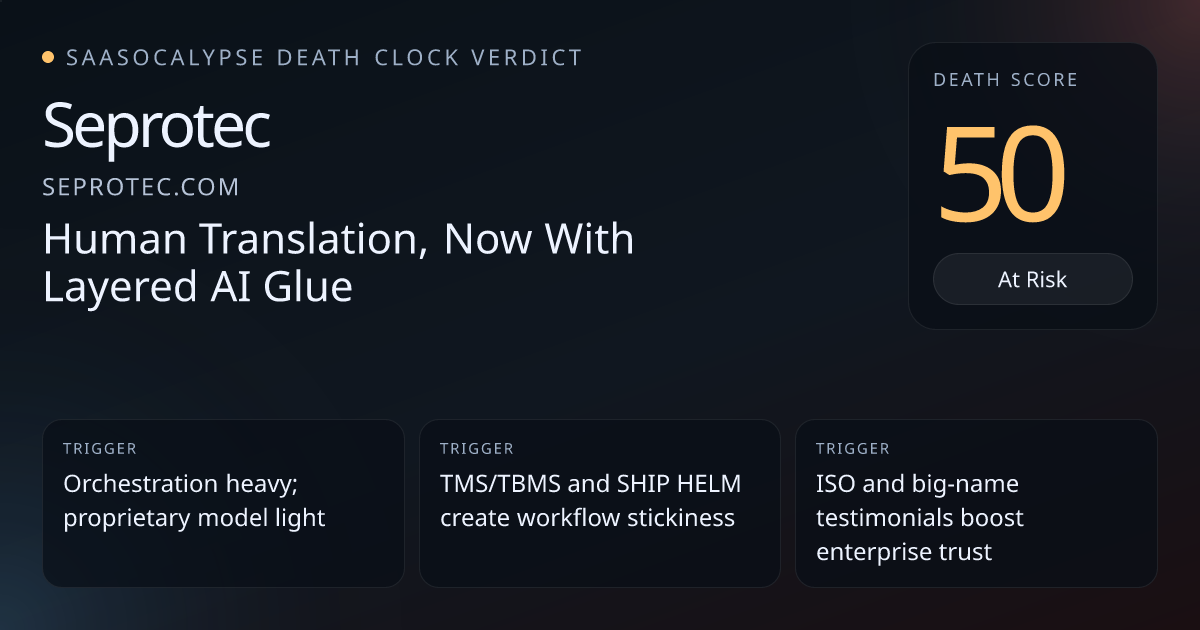Click the 'TMS/TBMS and SHIP HELM' text line
Viewport: 1200px width, 630px height.
(x=591, y=484)
